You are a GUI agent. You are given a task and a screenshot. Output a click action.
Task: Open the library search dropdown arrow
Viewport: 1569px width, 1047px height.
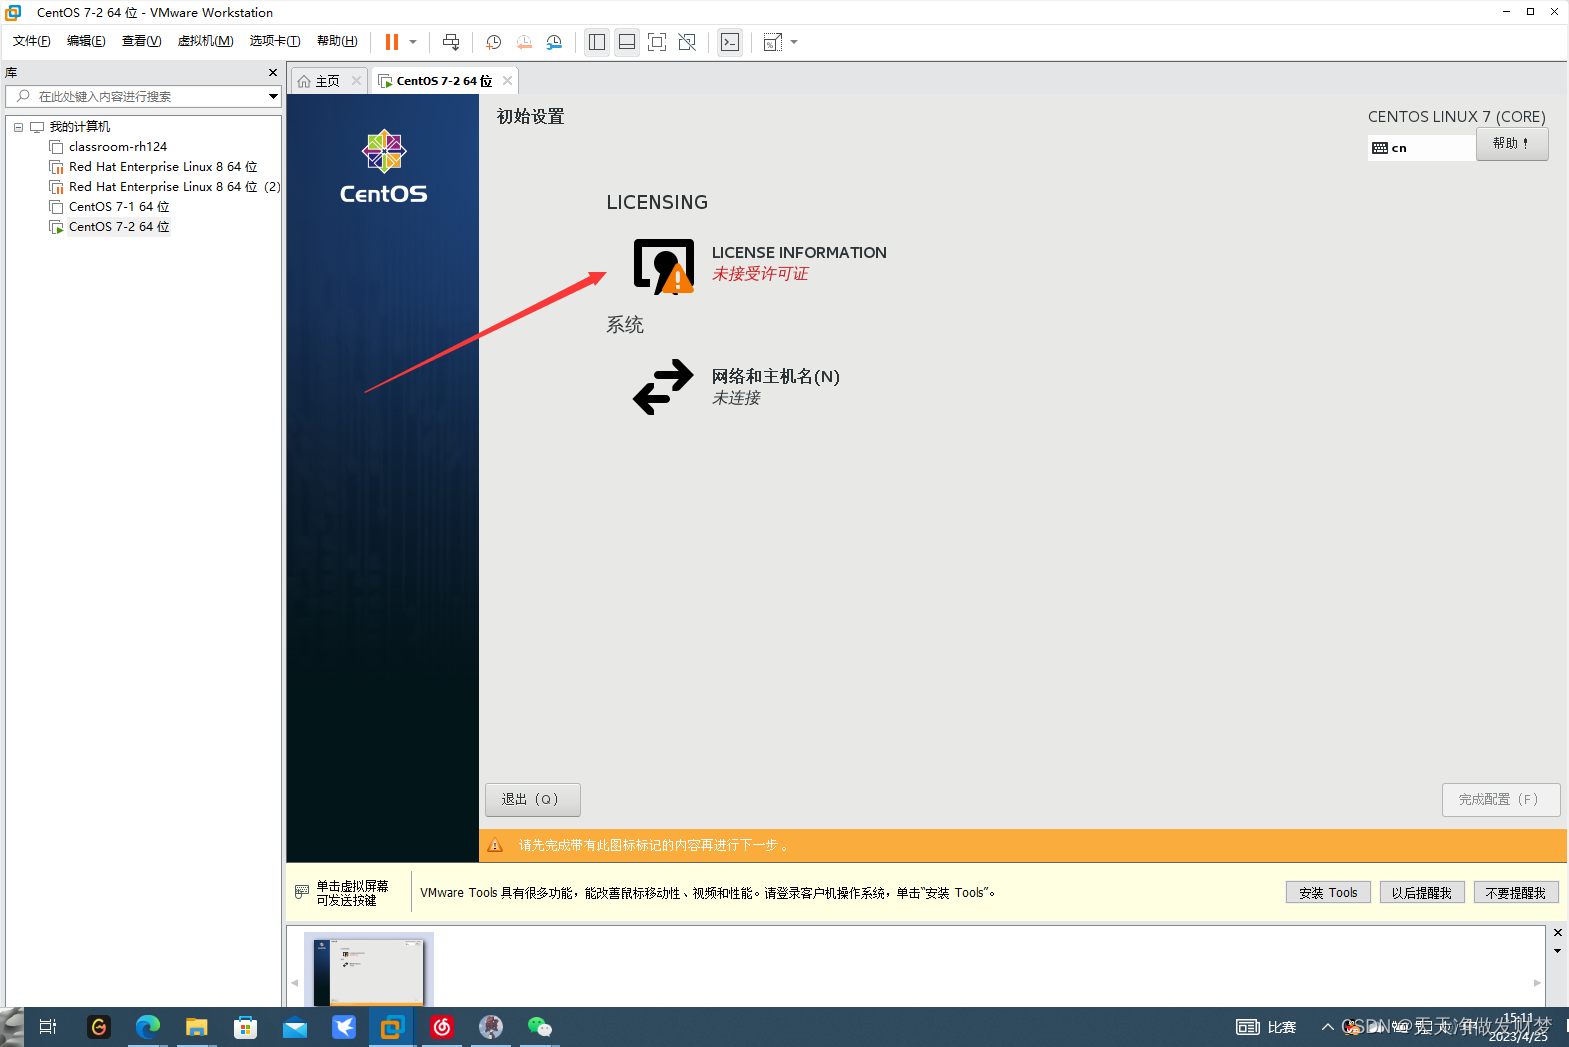pyautogui.click(x=273, y=96)
